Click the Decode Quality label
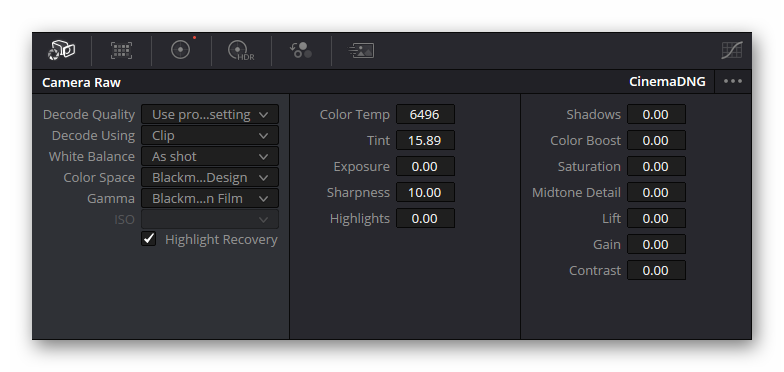784x372 pixels. (x=89, y=114)
